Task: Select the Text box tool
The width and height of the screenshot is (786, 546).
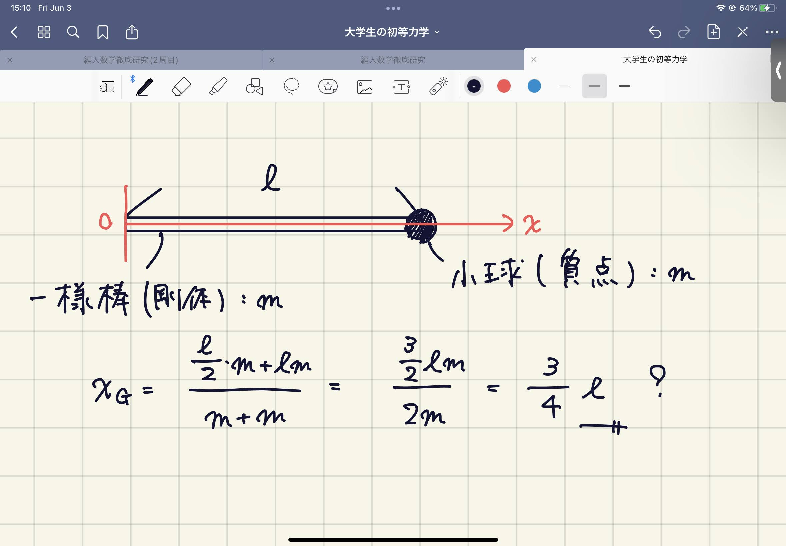Action: tap(401, 86)
